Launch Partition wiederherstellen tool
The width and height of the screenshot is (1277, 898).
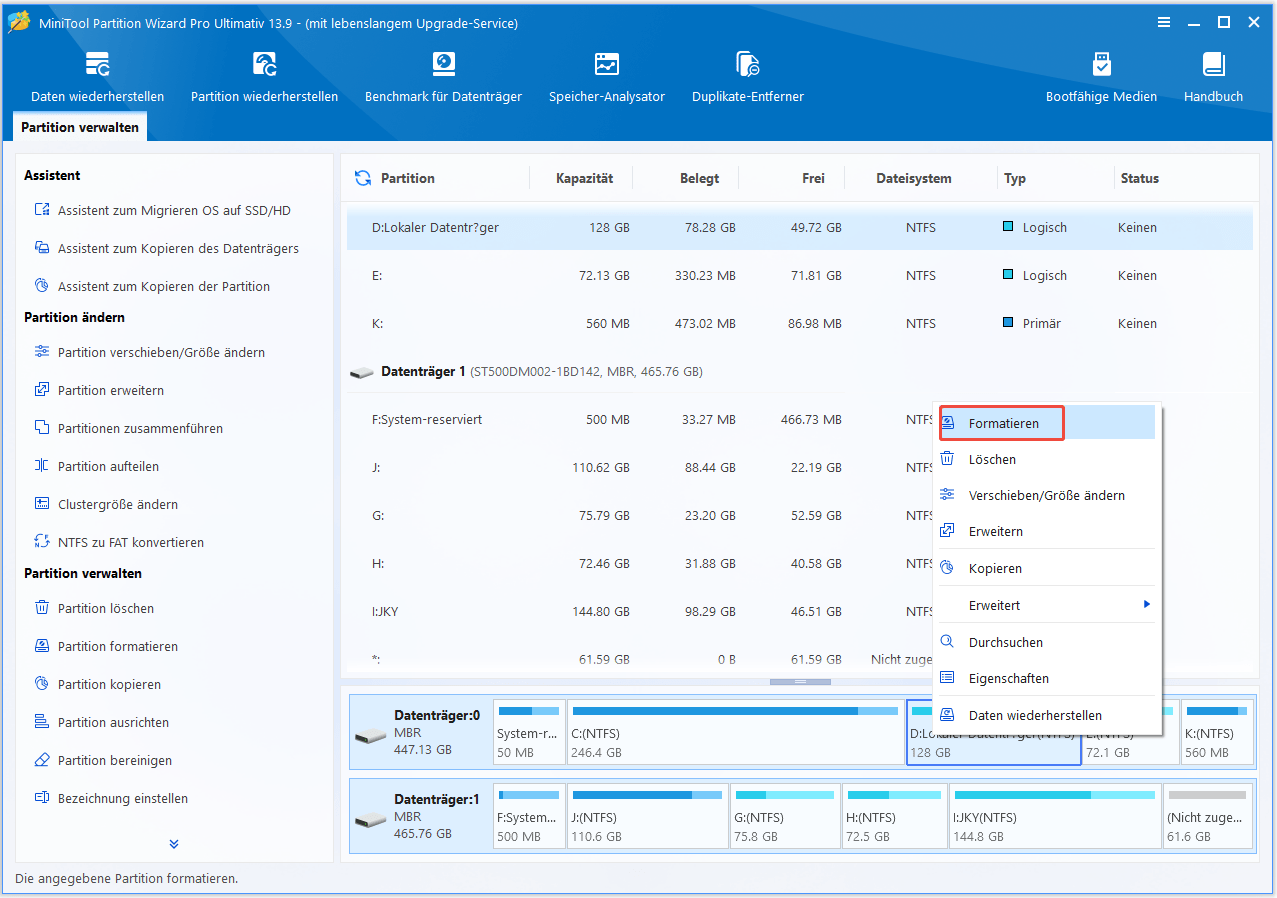(x=264, y=78)
